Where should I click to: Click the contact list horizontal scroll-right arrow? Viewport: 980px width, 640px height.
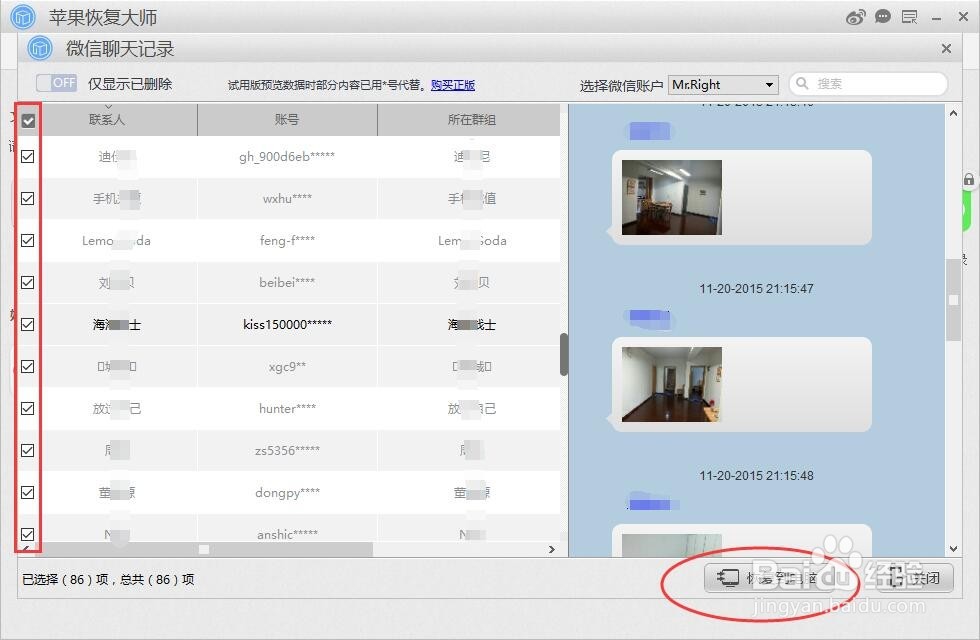551,549
